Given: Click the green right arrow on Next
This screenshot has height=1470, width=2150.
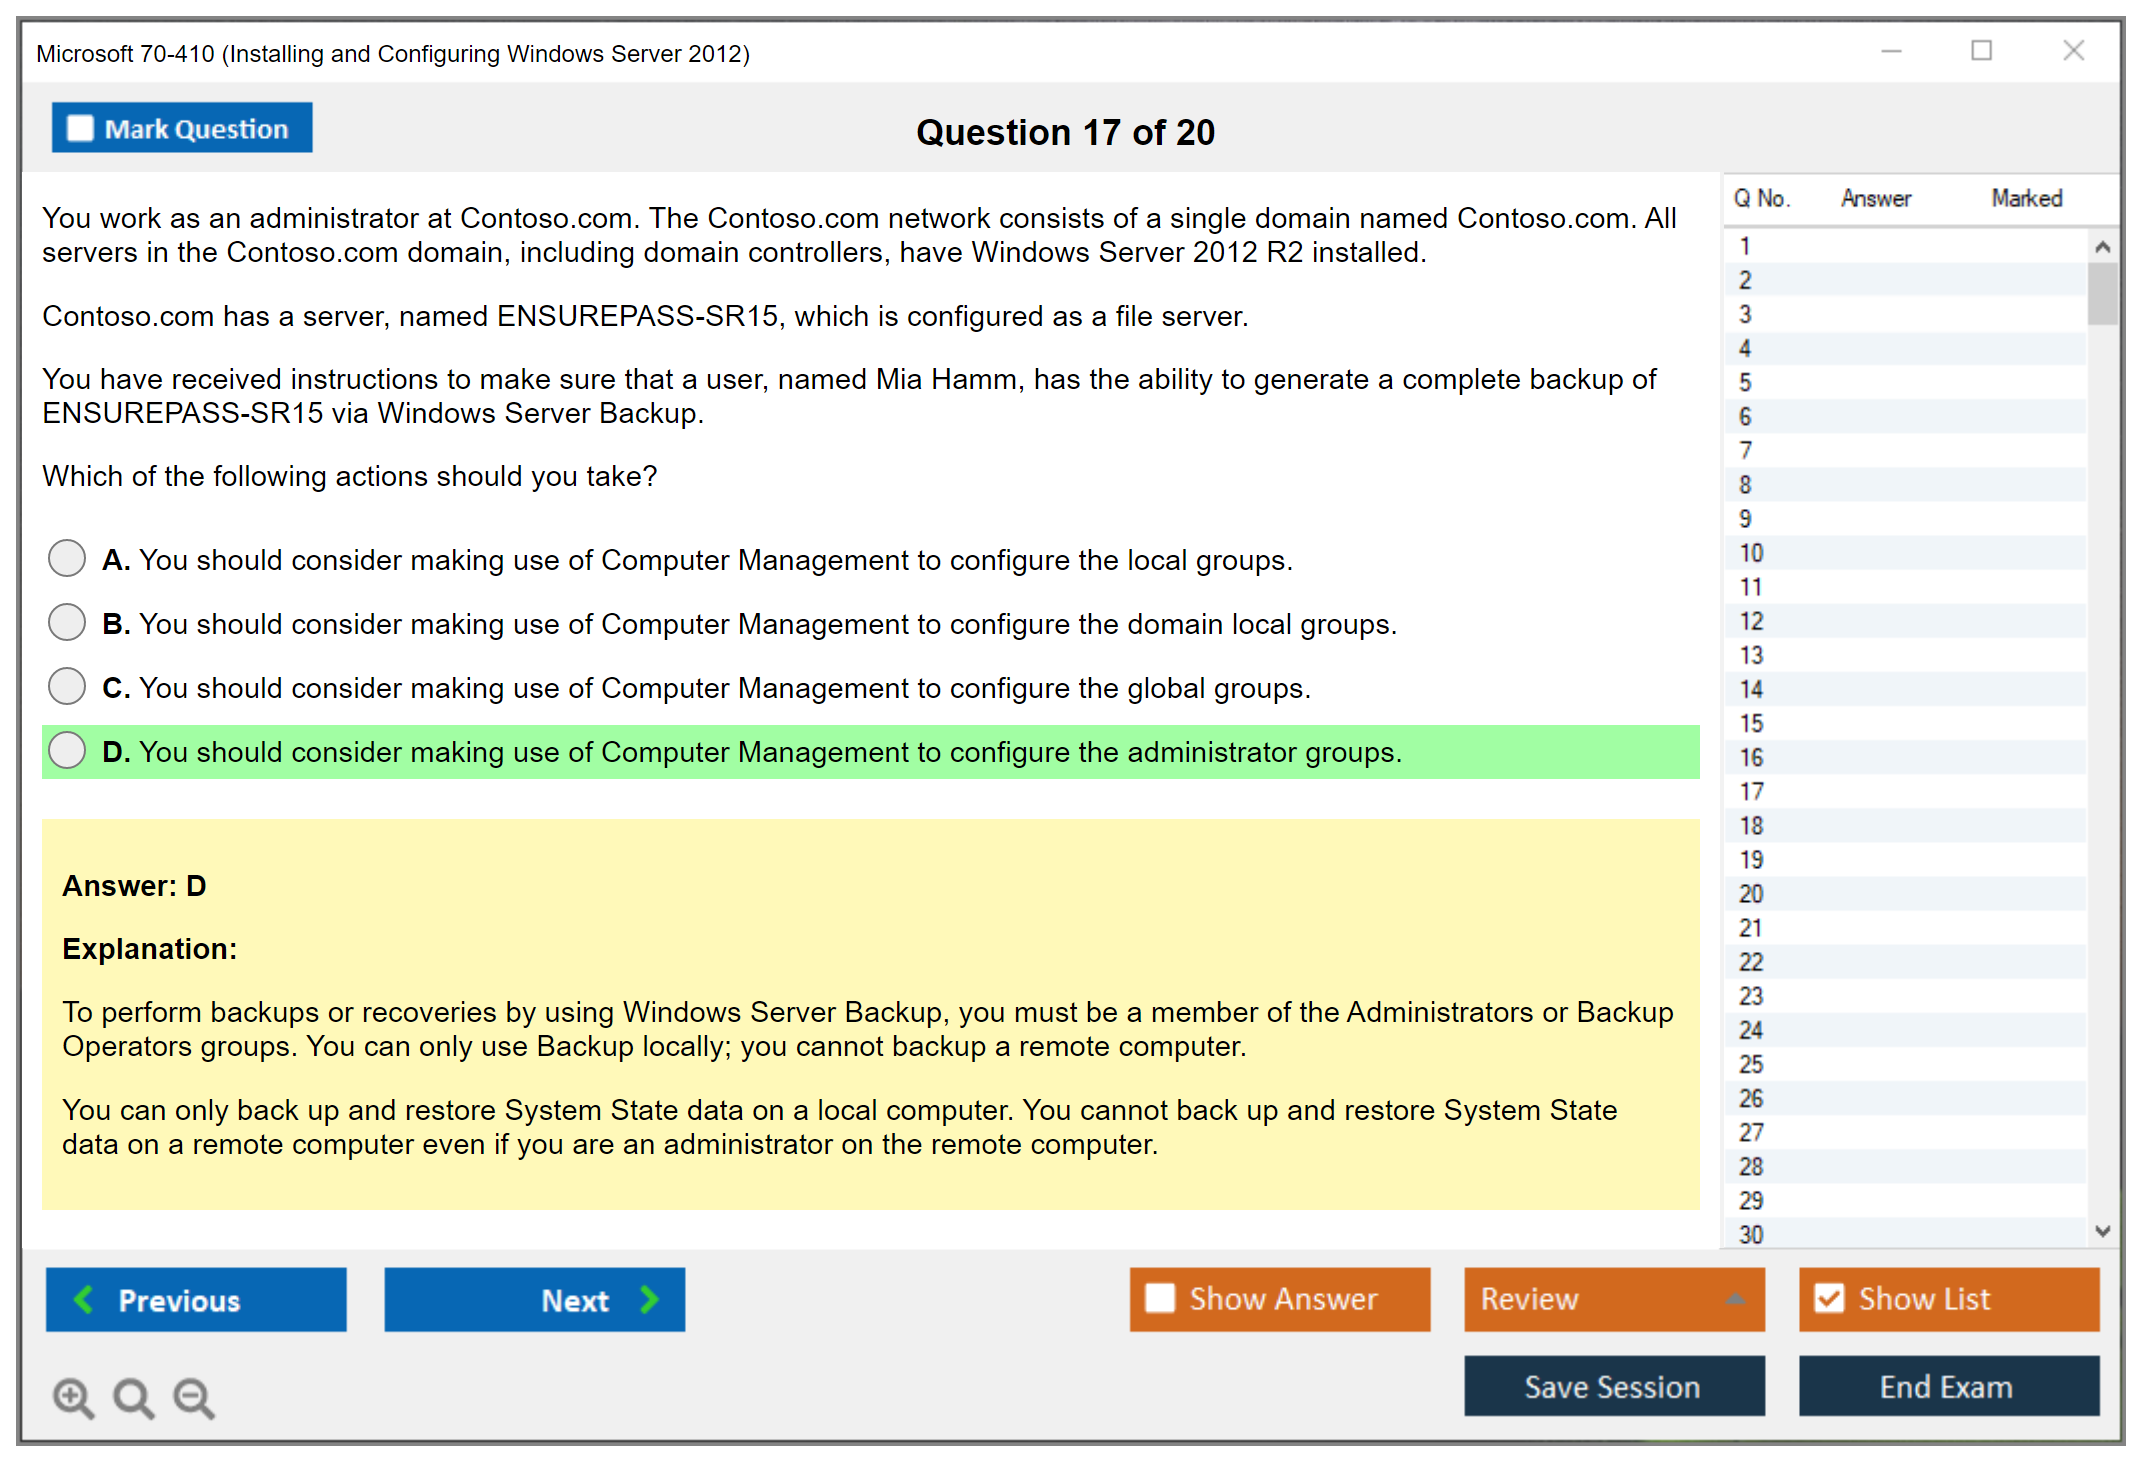Looking at the screenshot, I should coord(649,1299).
